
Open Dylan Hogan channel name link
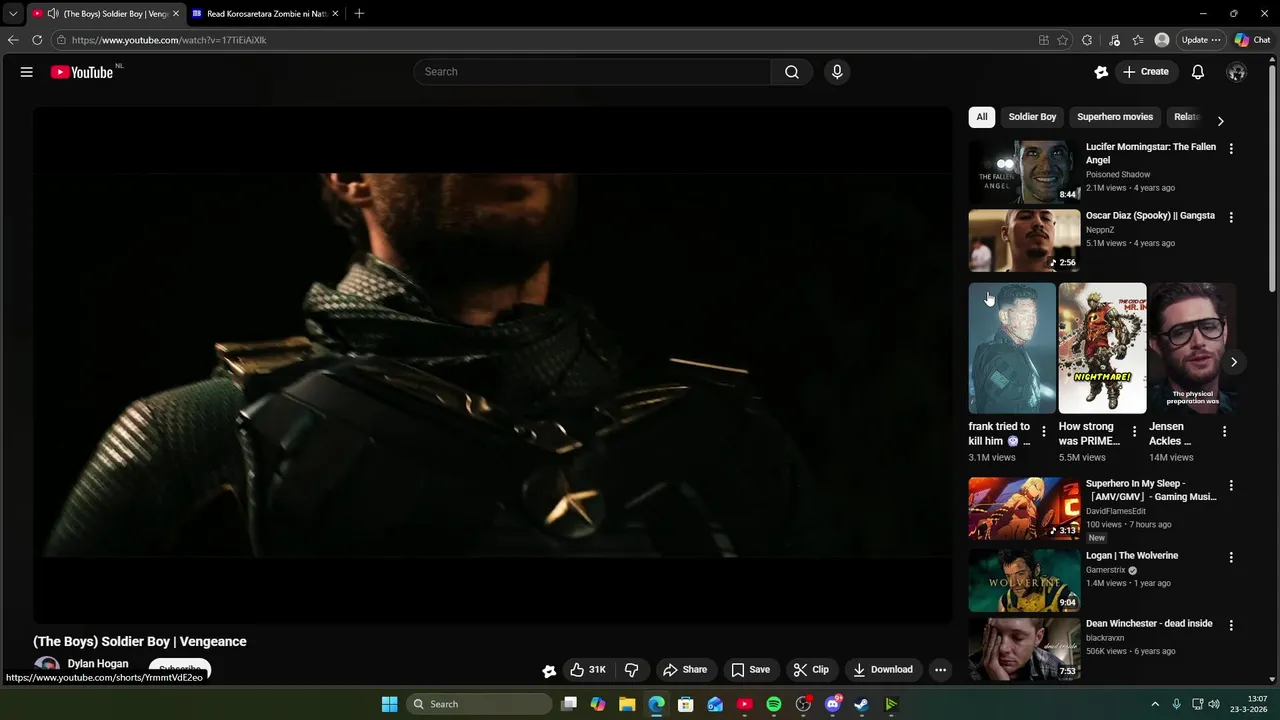point(98,664)
